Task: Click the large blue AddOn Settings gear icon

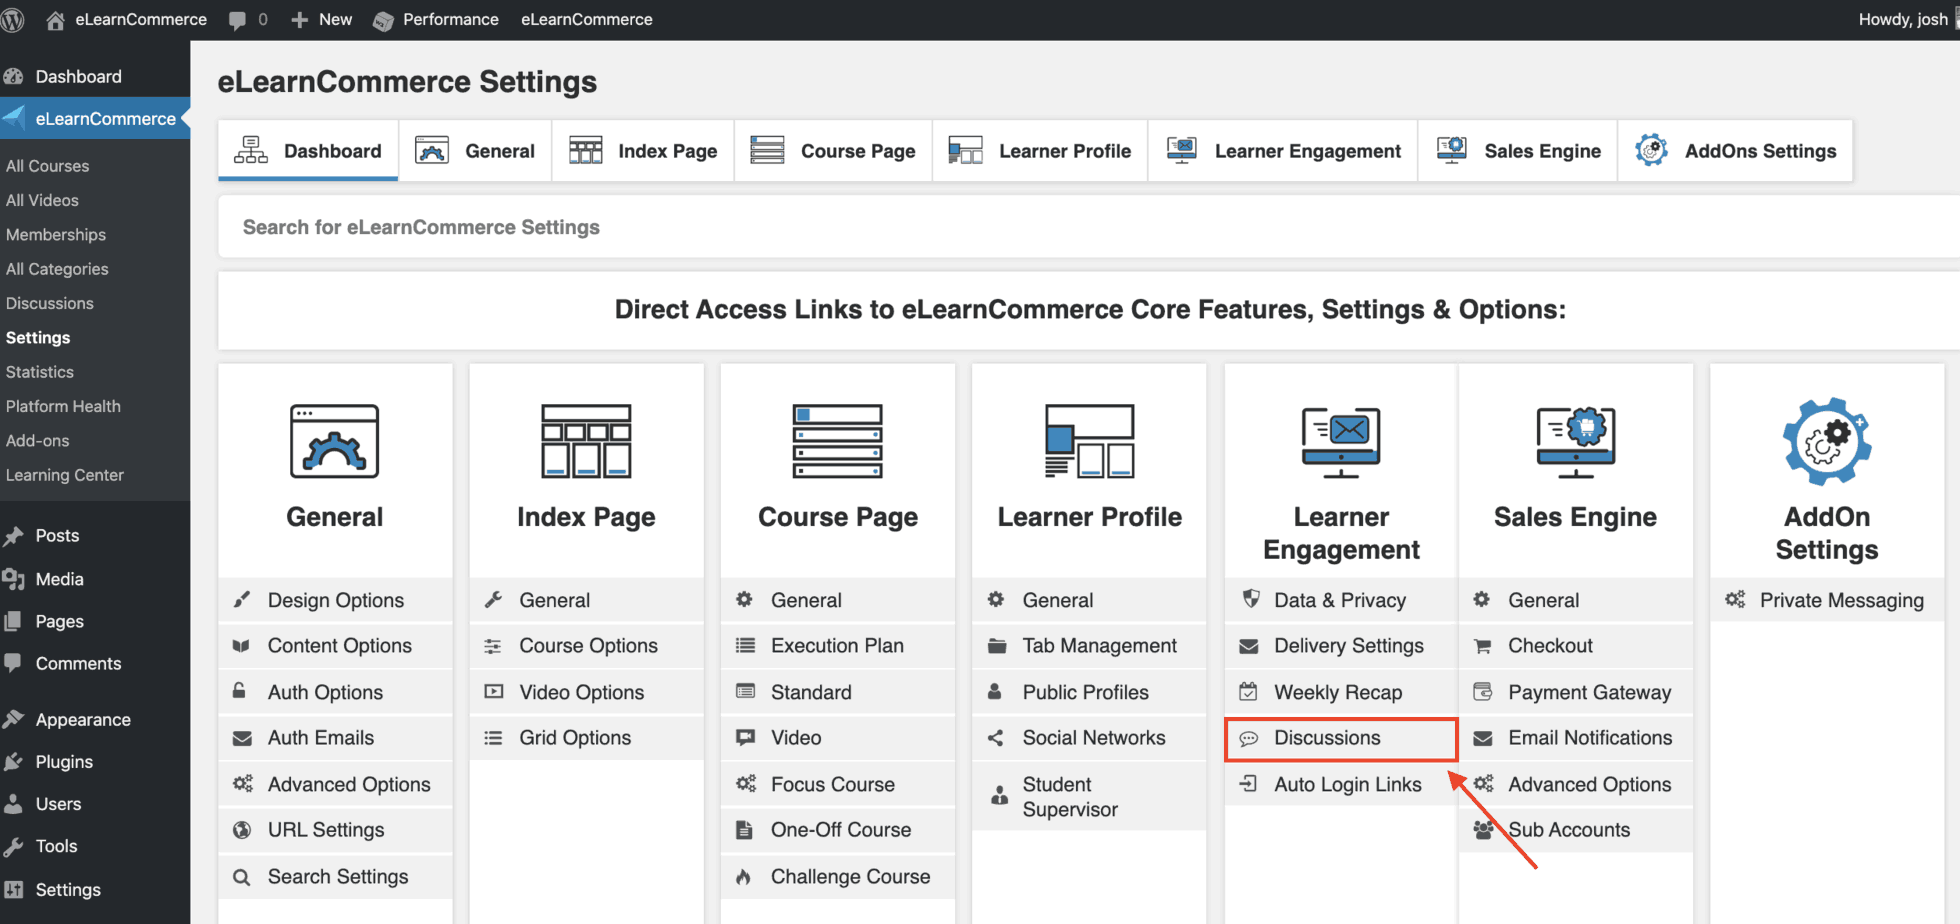Action: pos(1826,441)
